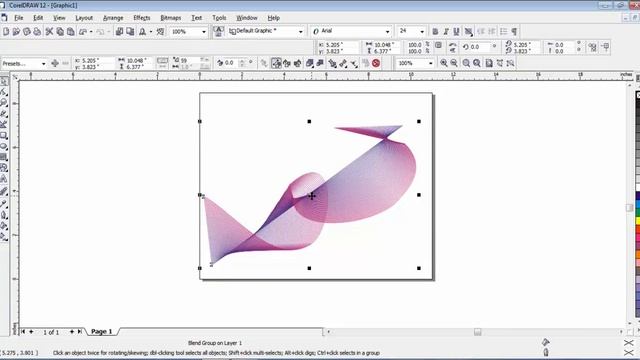
Task: Click the blend steps value field
Action: 191,60
